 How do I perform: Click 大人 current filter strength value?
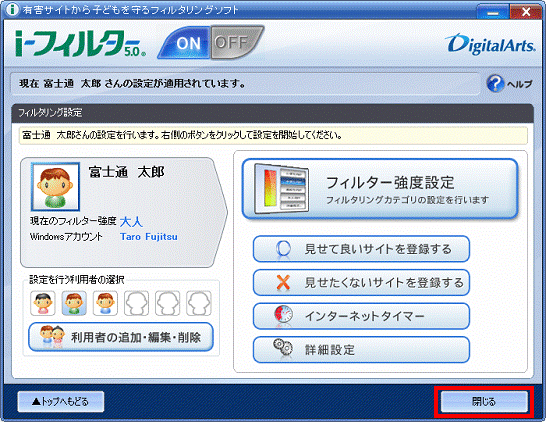pos(131,221)
